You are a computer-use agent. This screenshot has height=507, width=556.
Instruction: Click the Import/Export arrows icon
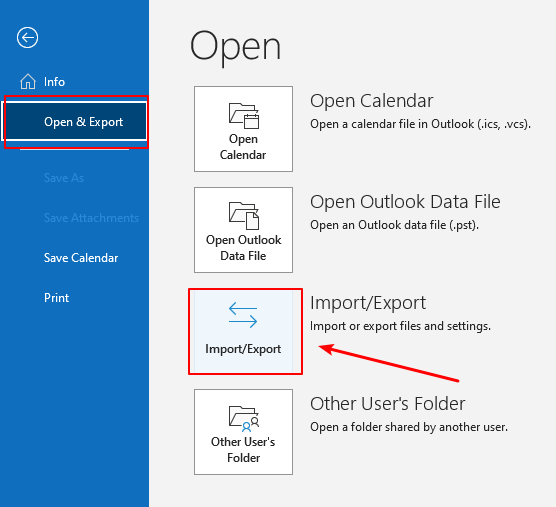pyautogui.click(x=243, y=315)
